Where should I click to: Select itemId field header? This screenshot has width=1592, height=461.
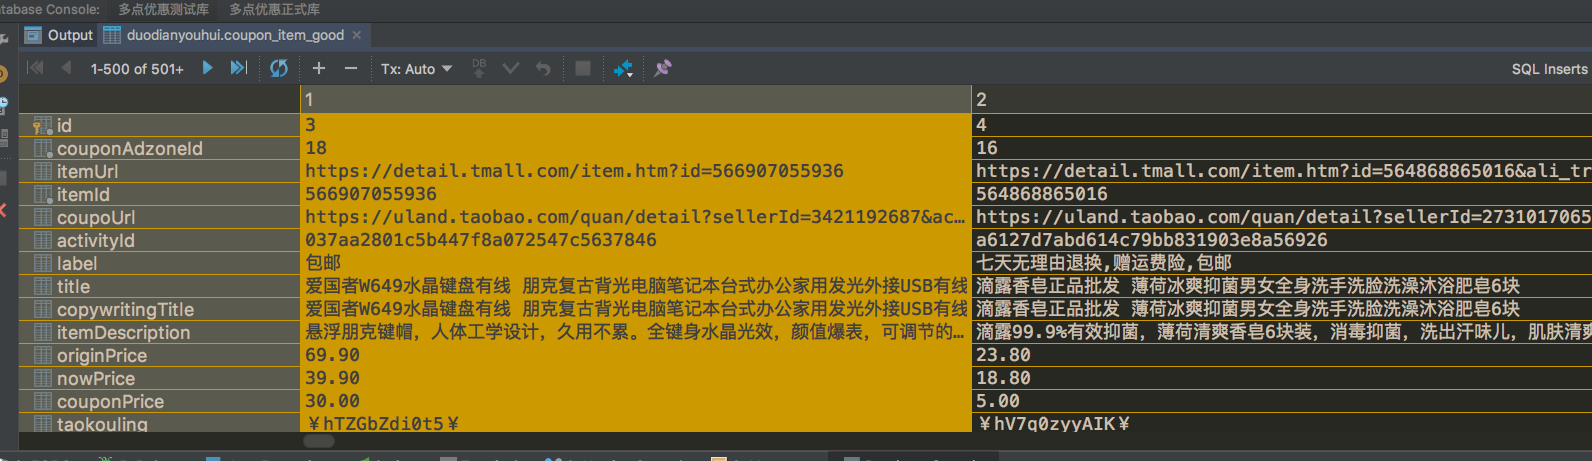point(160,194)
